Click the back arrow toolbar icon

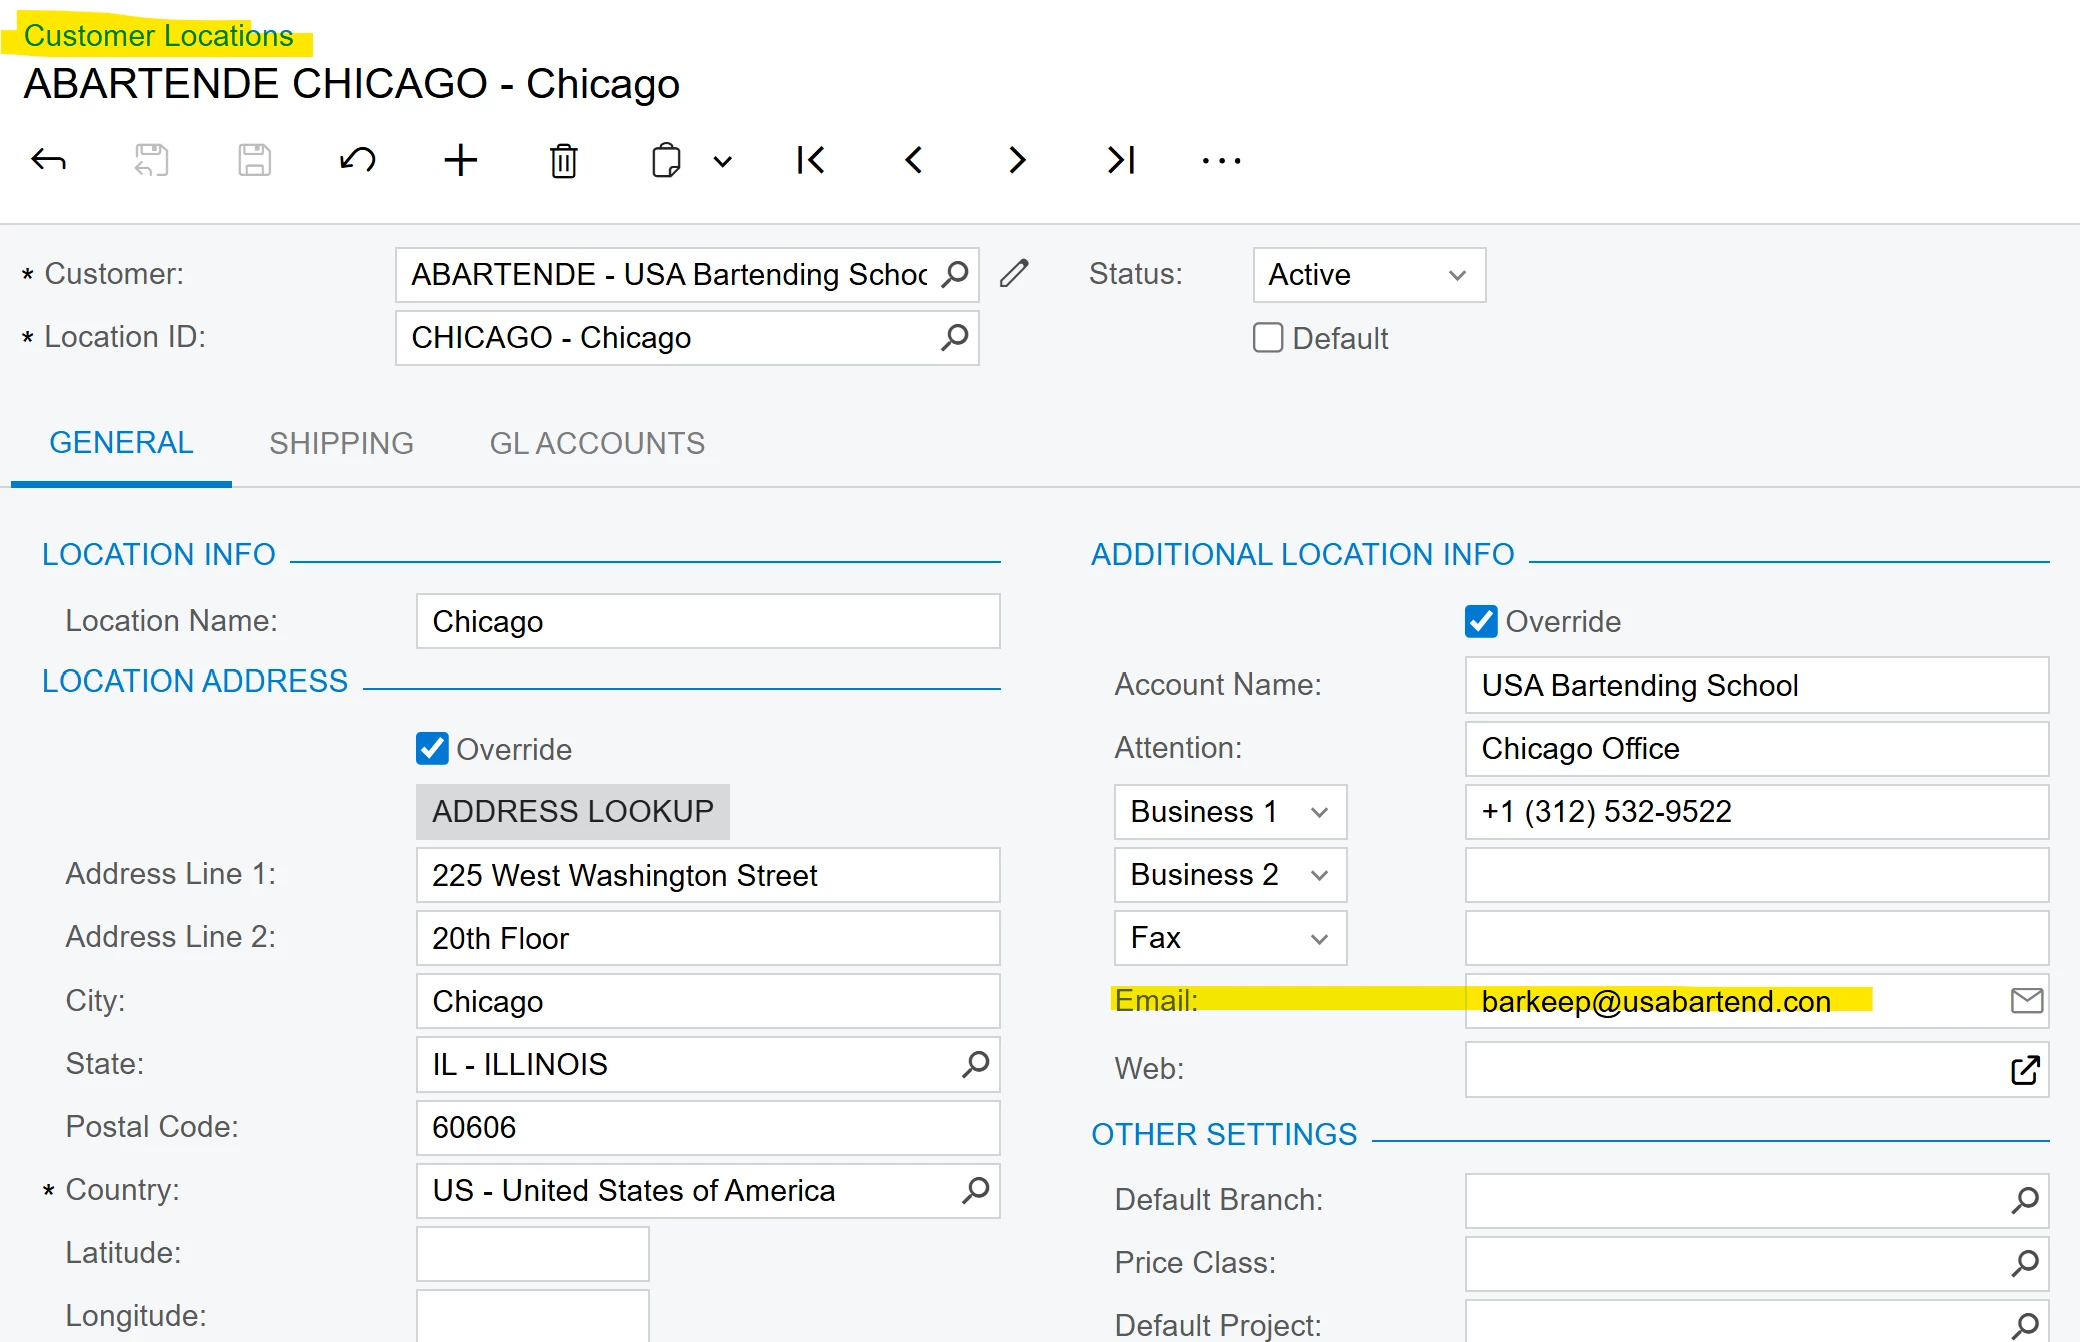click(x=48, y=160)
